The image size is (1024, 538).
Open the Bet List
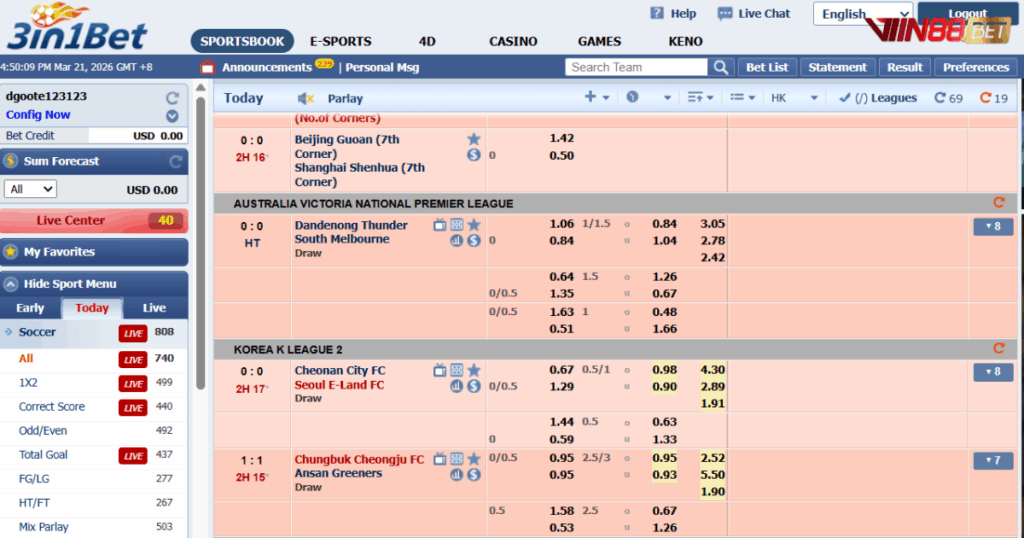pos(767,67)
